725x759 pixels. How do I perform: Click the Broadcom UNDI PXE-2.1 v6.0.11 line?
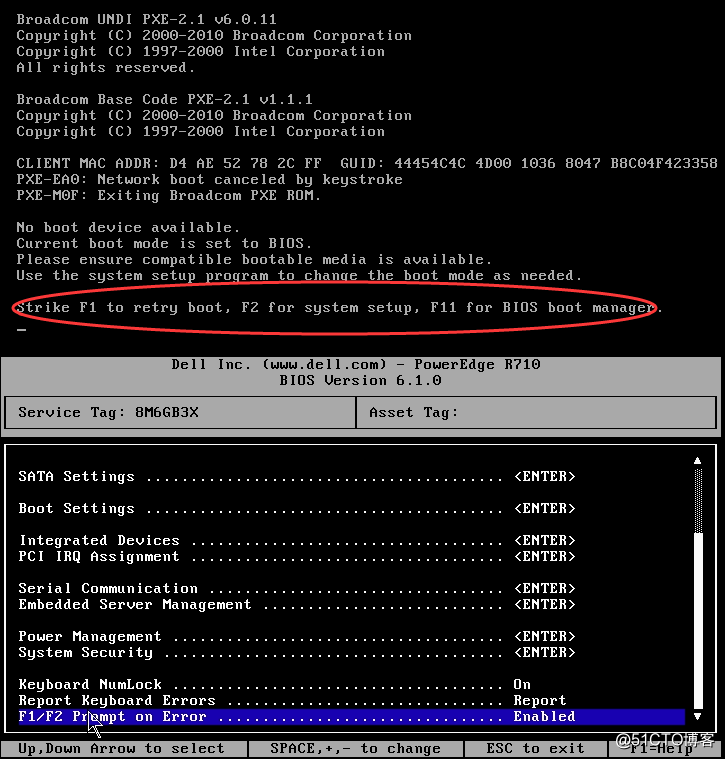pos(146,19)
